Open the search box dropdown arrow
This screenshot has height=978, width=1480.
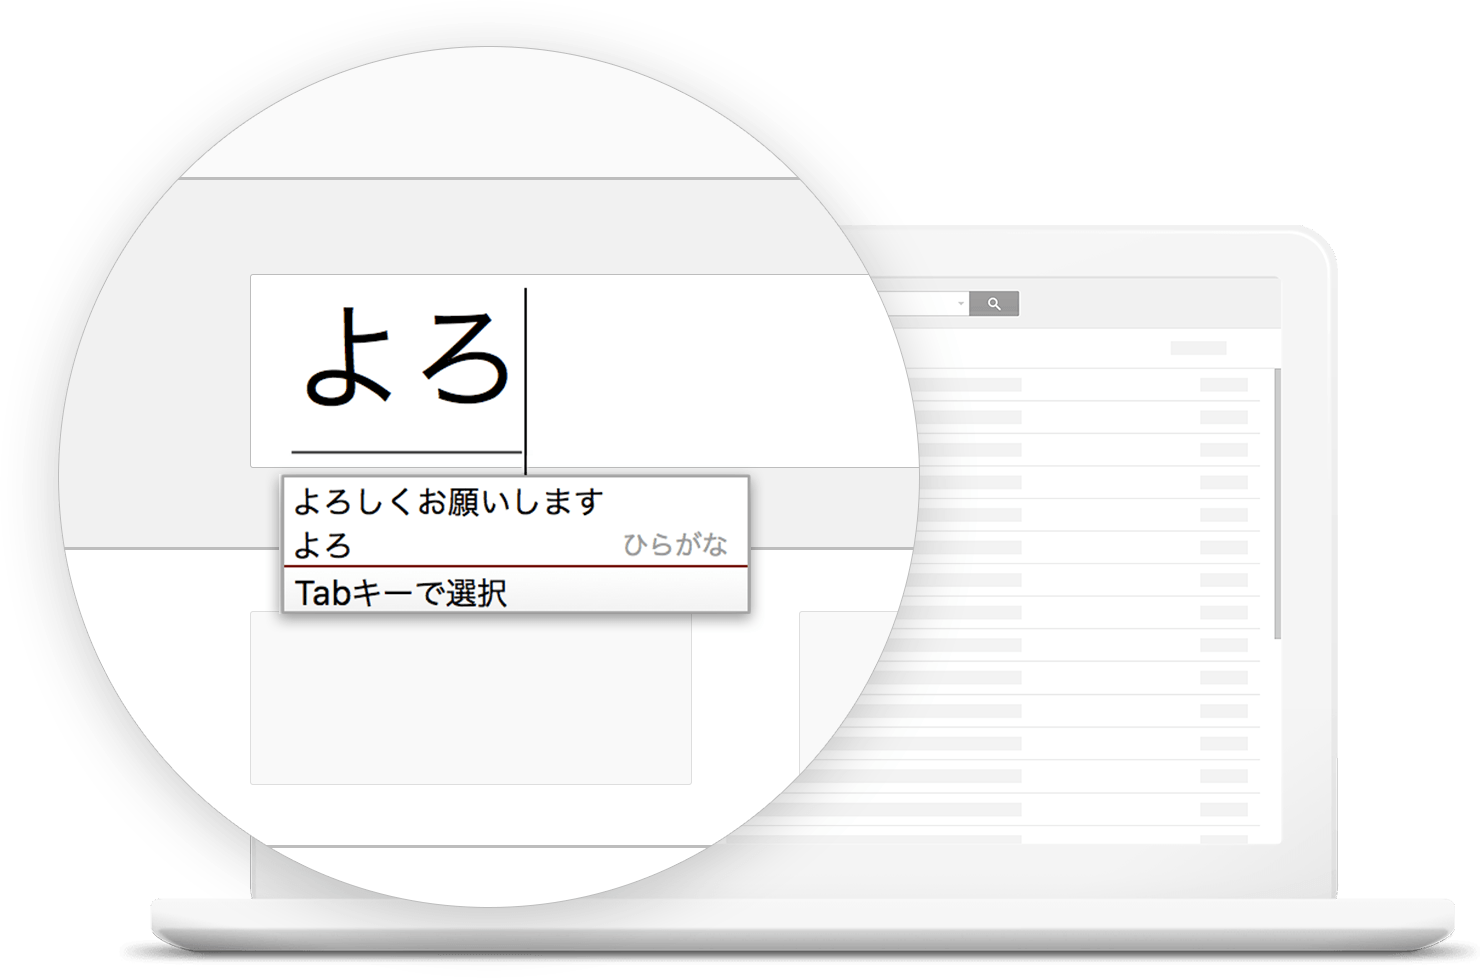coord(961,304)
